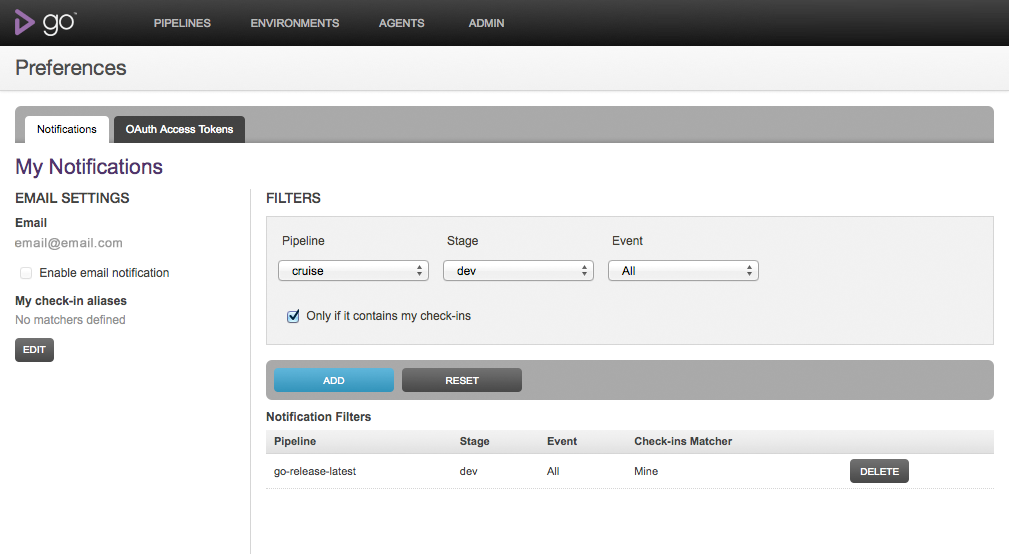Open the Agents section
The height and width of the screenshot is (554, 1009).
(401, 23)
